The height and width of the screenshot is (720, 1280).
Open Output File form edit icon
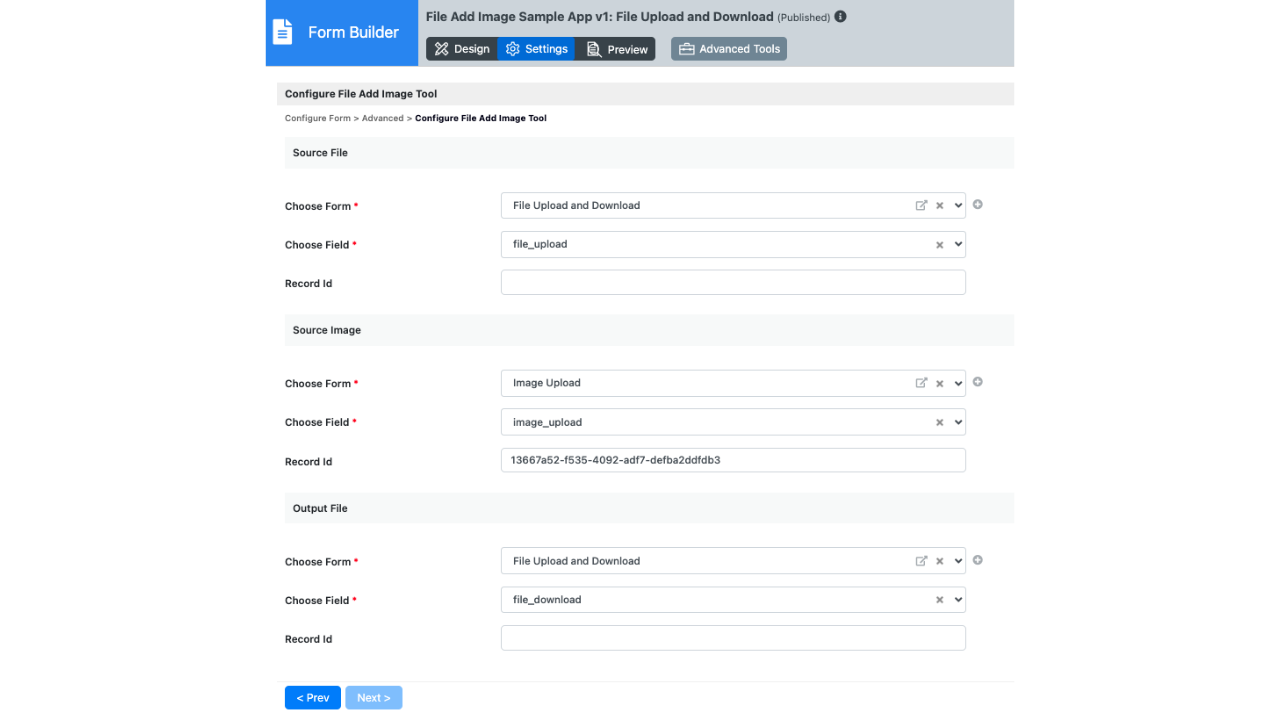(x=921, y=561)
